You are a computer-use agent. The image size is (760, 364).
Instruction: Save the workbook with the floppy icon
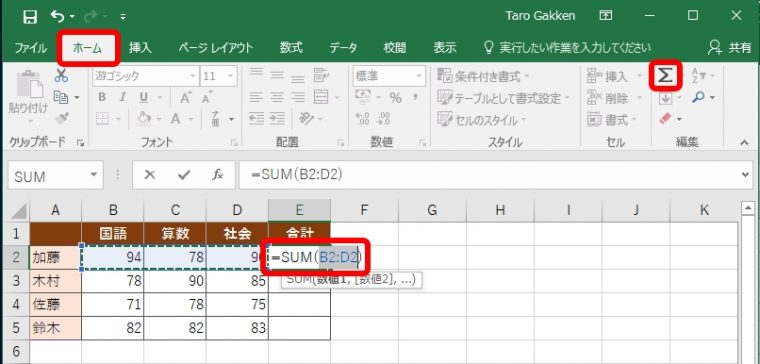(x=30, y=17)
